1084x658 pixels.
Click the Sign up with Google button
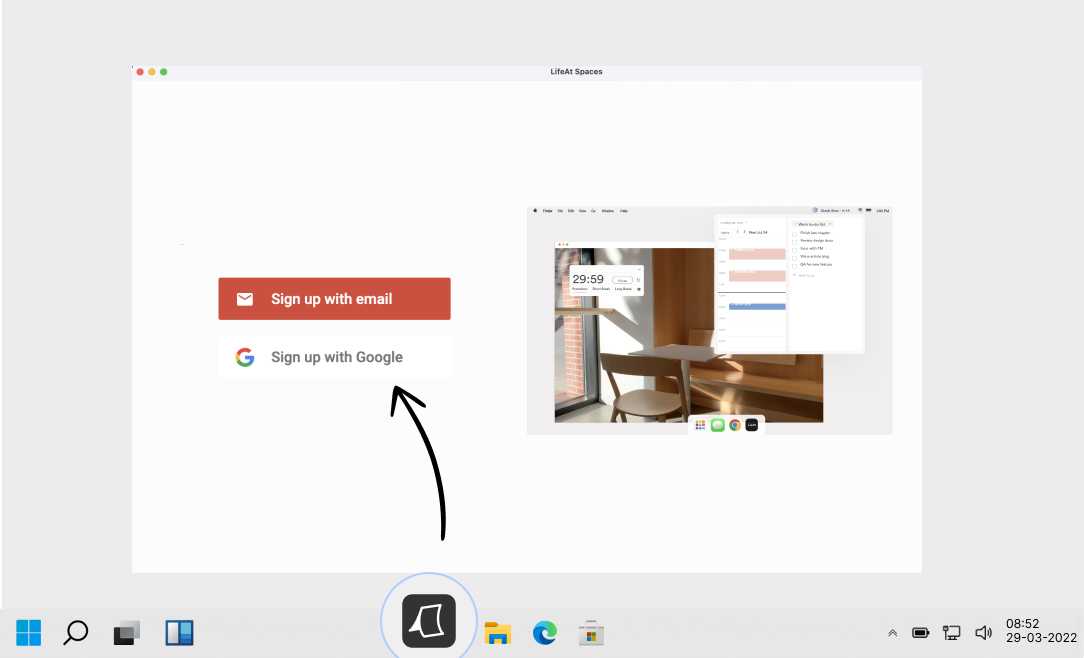pyautogui.click(x=334, y=356)
